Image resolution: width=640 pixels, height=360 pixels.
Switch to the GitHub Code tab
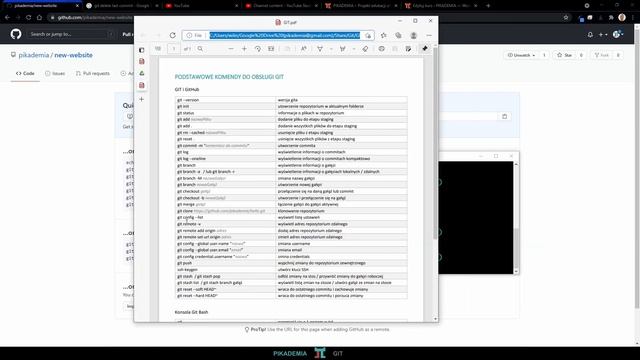(25, 73)
